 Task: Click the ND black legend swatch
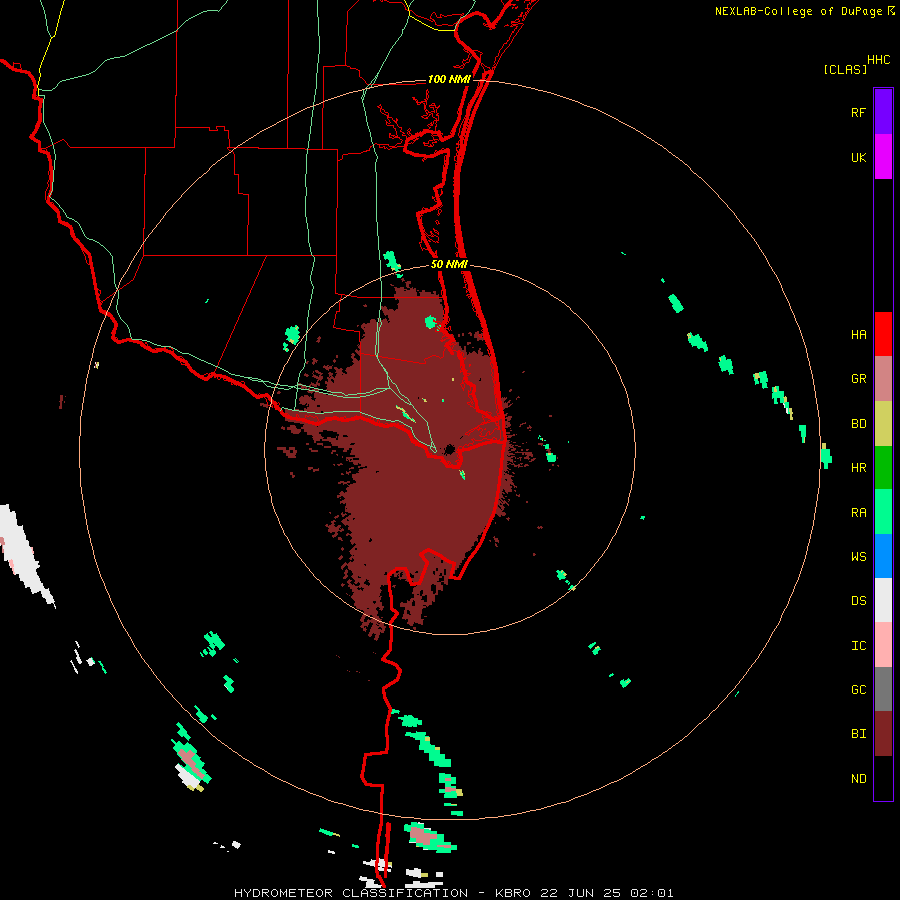(883, 778)
